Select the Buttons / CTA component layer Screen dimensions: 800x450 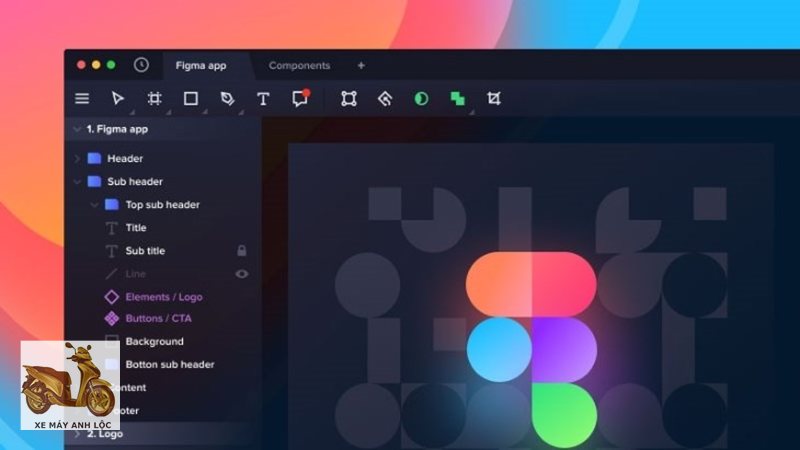(x=159, y=318)
